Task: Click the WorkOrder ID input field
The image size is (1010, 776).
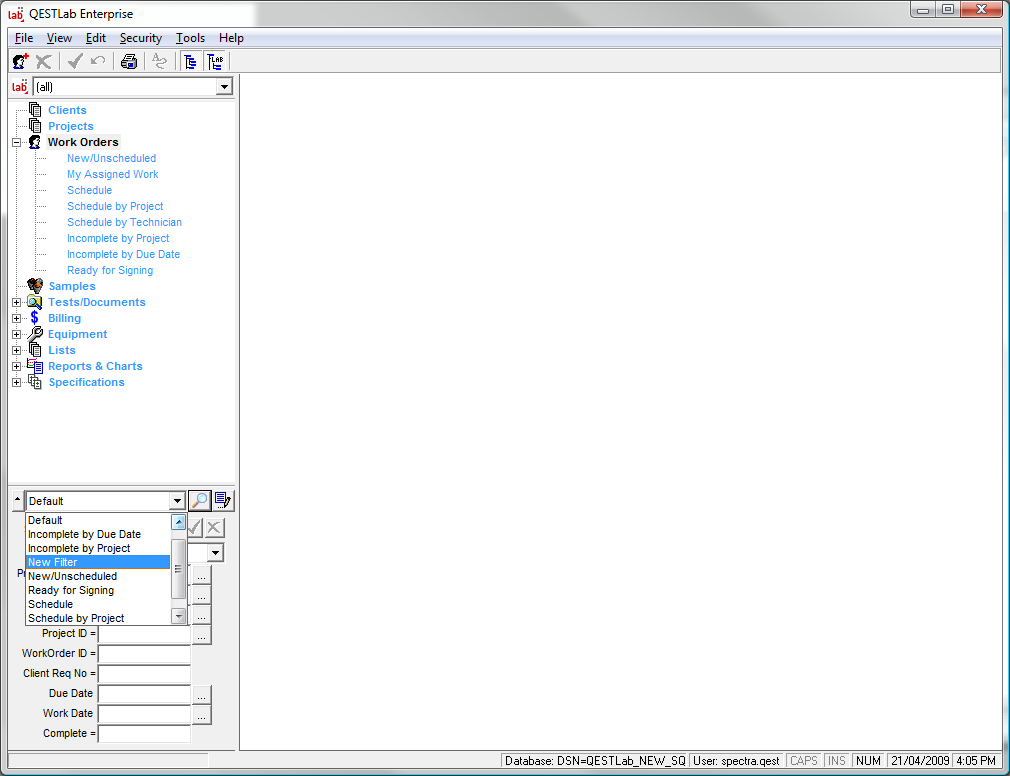Action: [144, 654]
